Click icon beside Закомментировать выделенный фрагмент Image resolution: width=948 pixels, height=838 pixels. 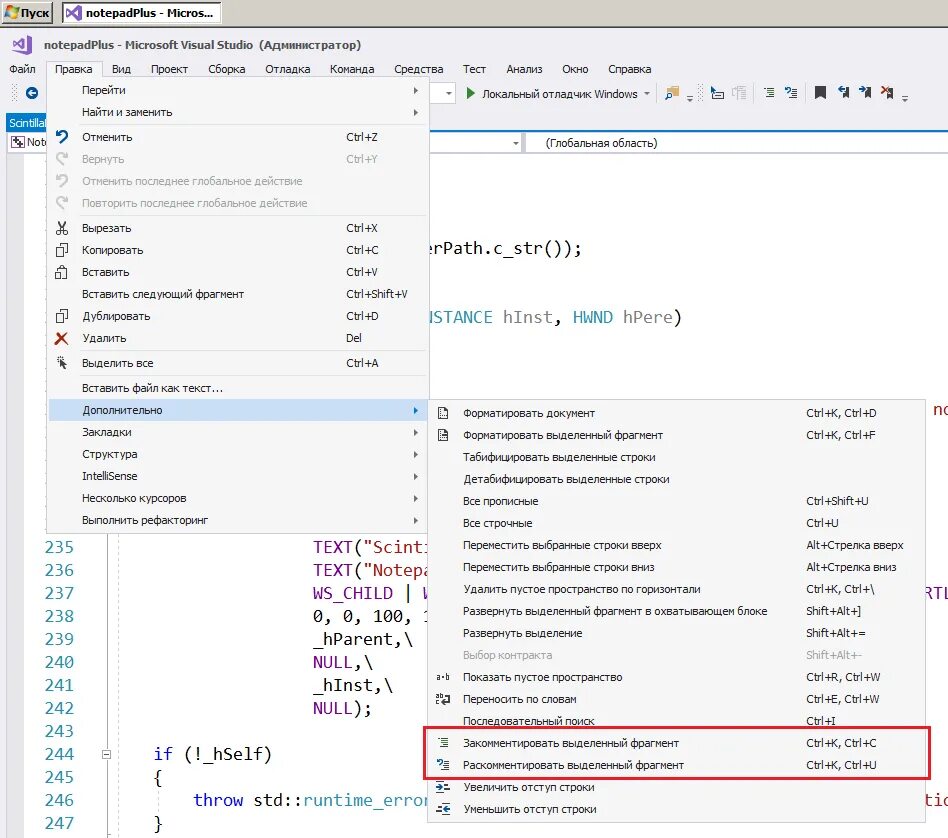(x=443, y=742)
